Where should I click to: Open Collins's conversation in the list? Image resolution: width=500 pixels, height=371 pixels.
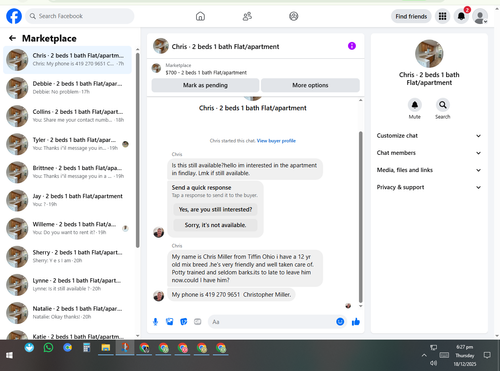point(68,116)
